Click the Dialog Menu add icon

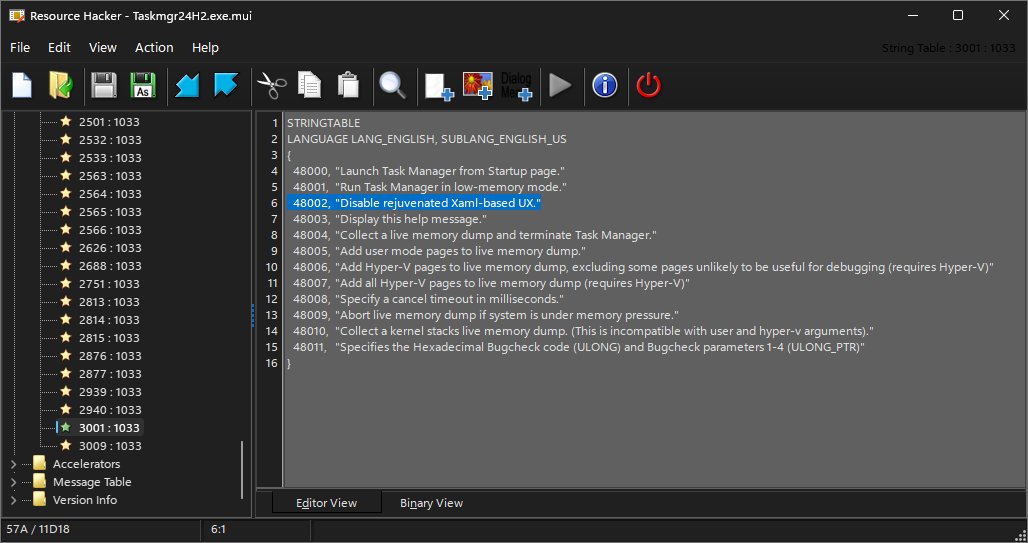point(517,86)
